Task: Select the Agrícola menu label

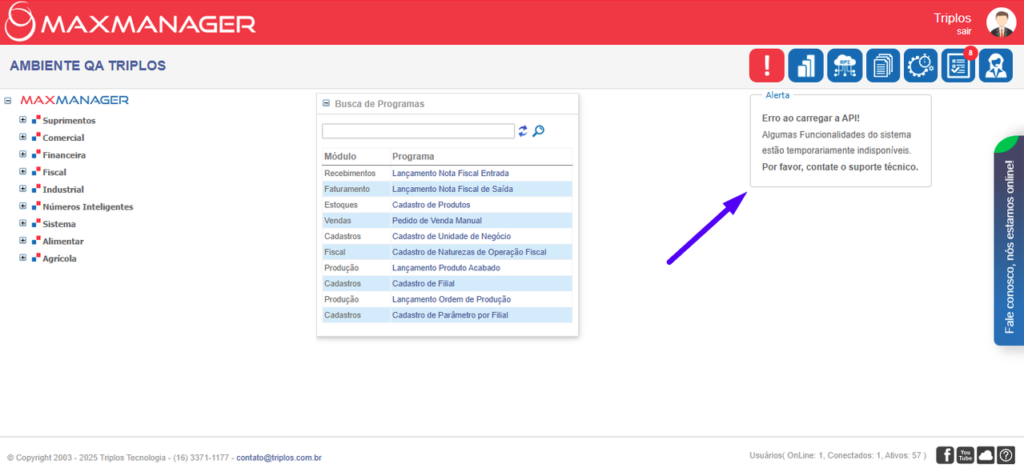Action: (x=59, y=258)
